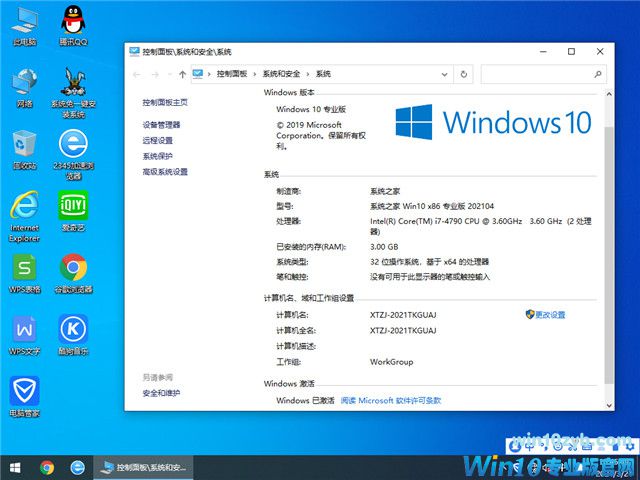This screenshot has width=640, height=480.
Task: Open WPS文字 desktop shortcut
Action: click(x=24, y=335)
